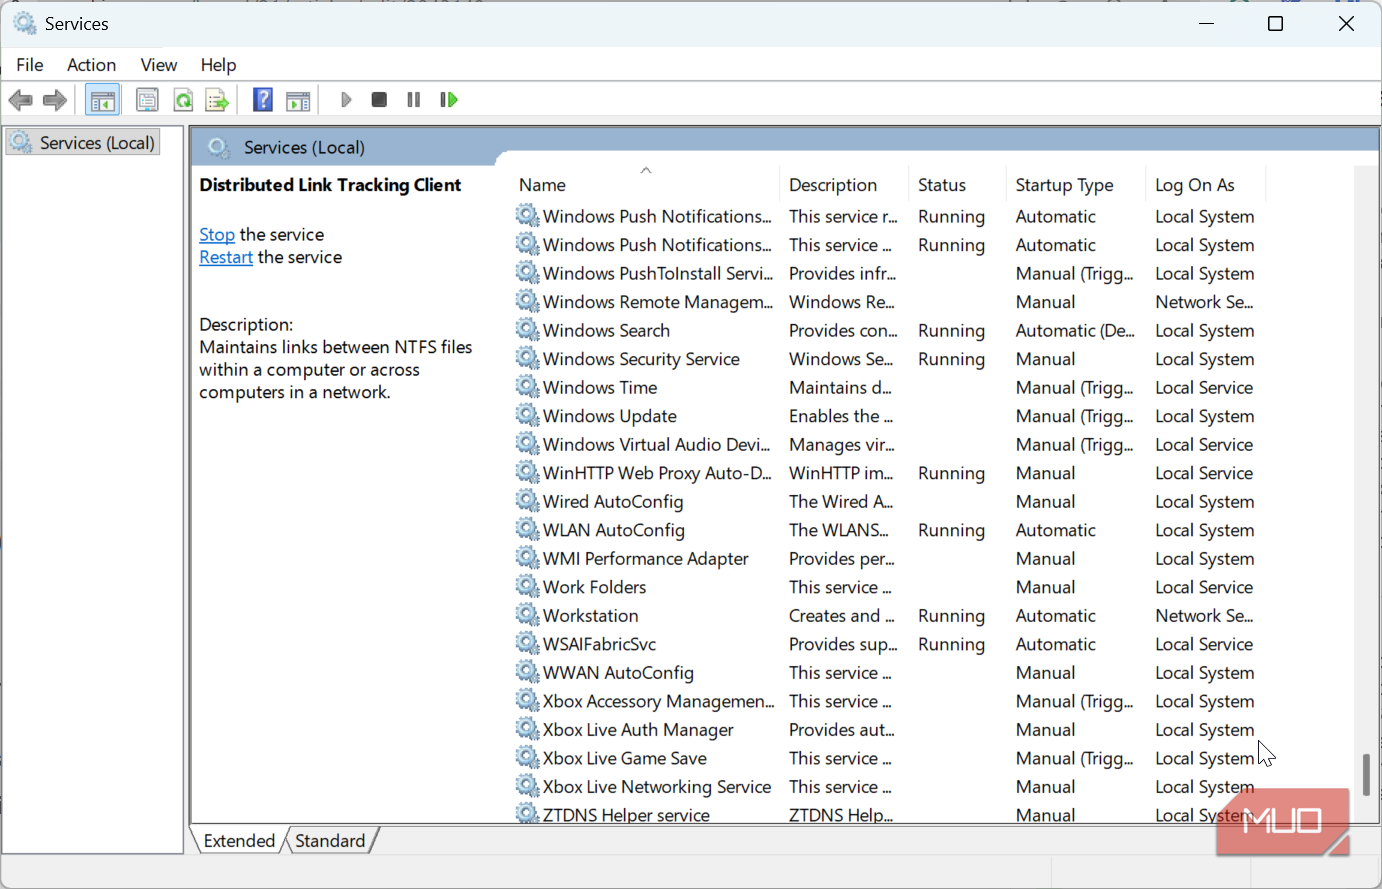Click the Refresh toolbar icon
The height and width of the screenshot is (889, 1382).
click(183, 100)
